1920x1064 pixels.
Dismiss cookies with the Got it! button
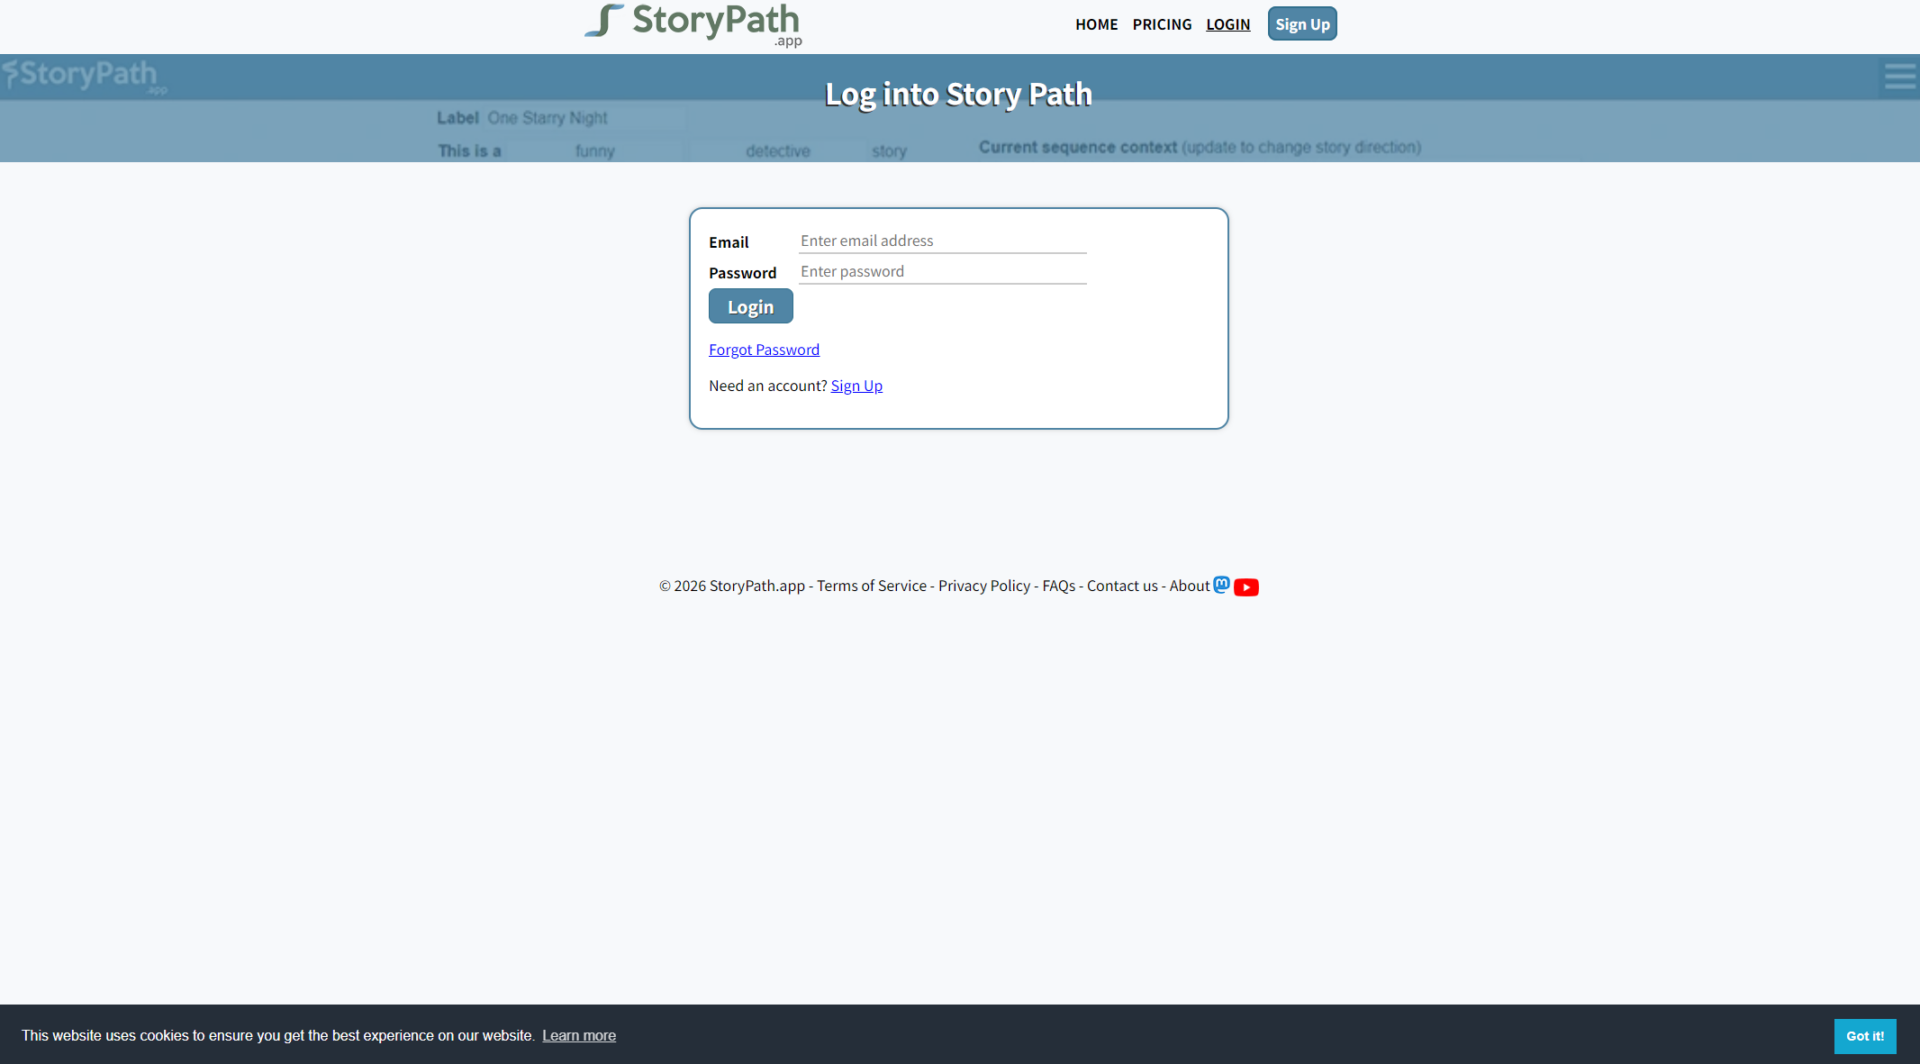tap(1865, 1036)
